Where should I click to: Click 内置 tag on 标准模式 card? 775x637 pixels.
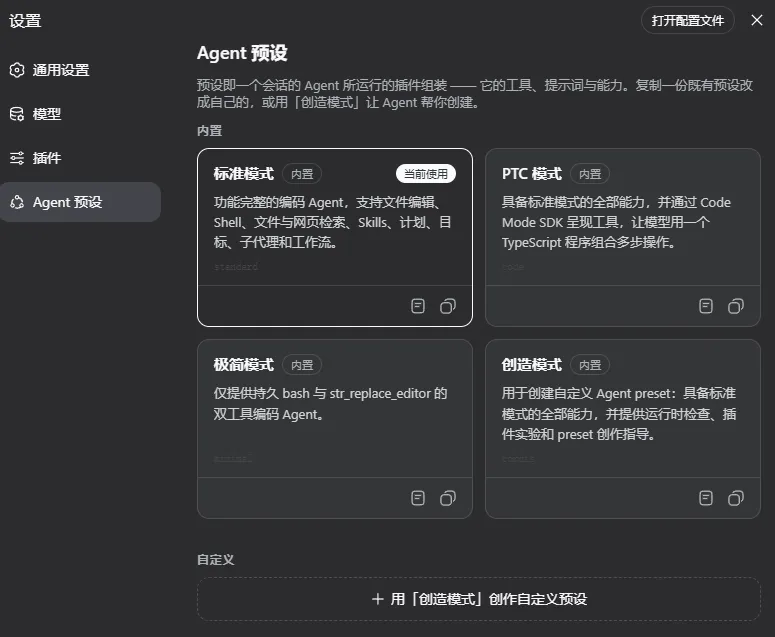(302, 174)
